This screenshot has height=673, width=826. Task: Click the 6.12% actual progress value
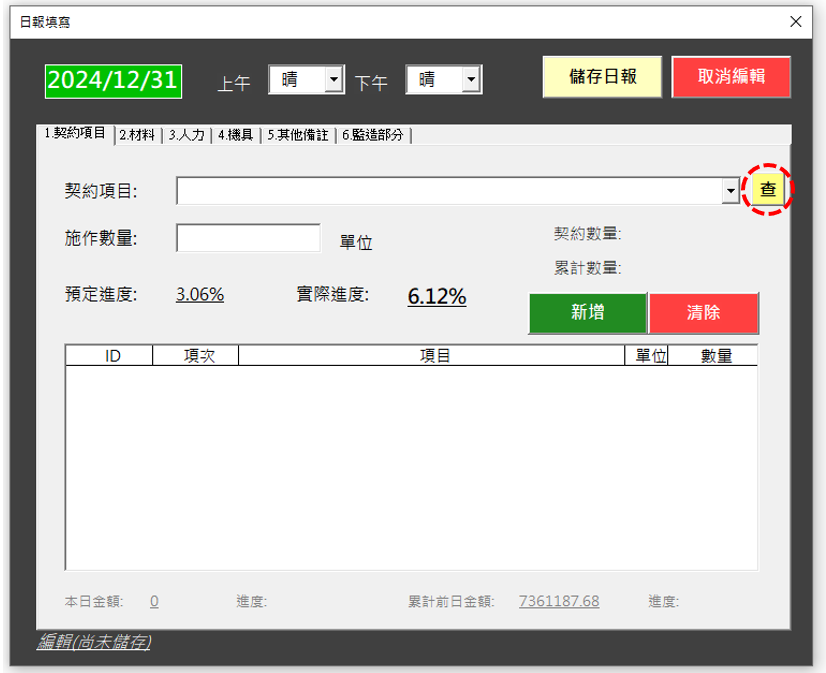(437, 296)
